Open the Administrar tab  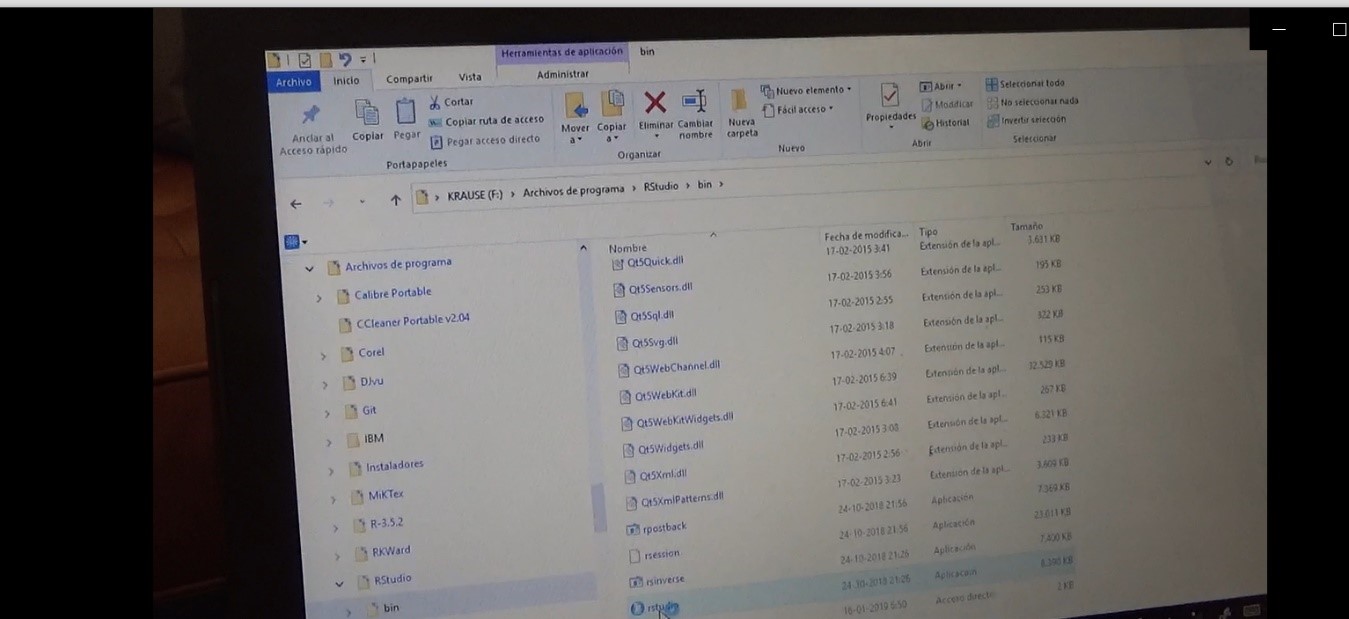[563, 74]
